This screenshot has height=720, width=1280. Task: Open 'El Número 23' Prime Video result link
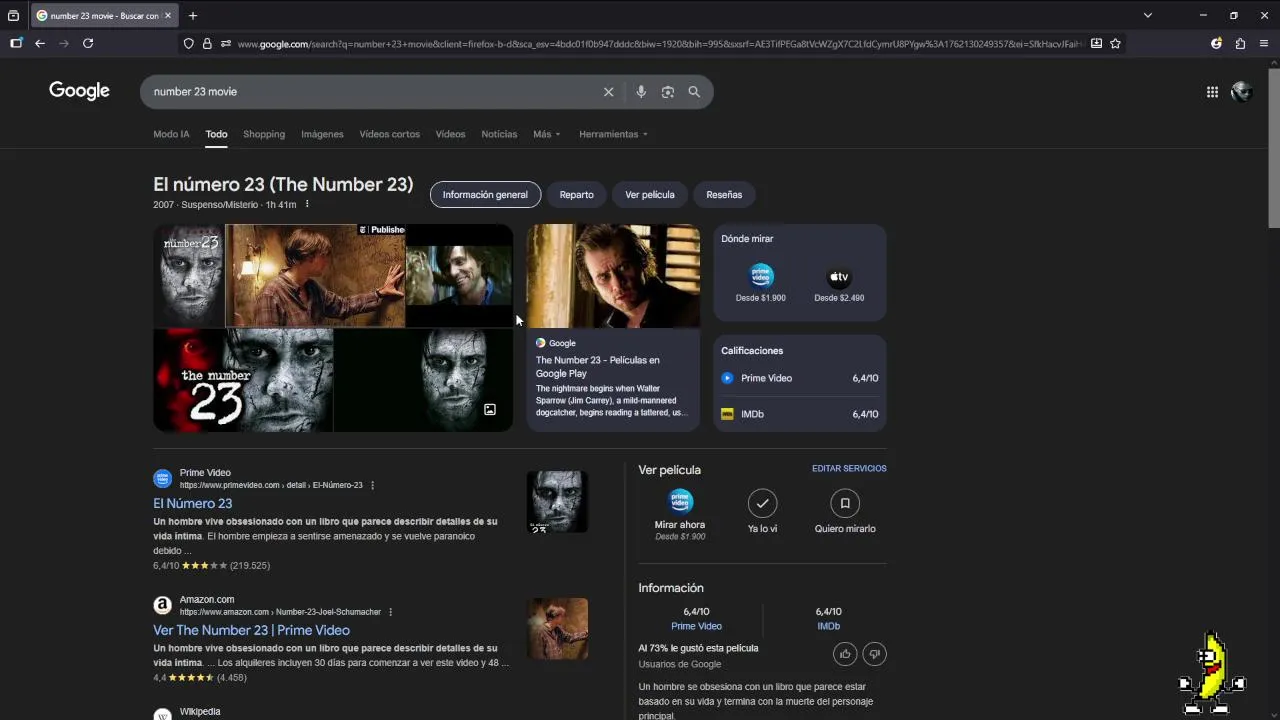click(192, 503)
